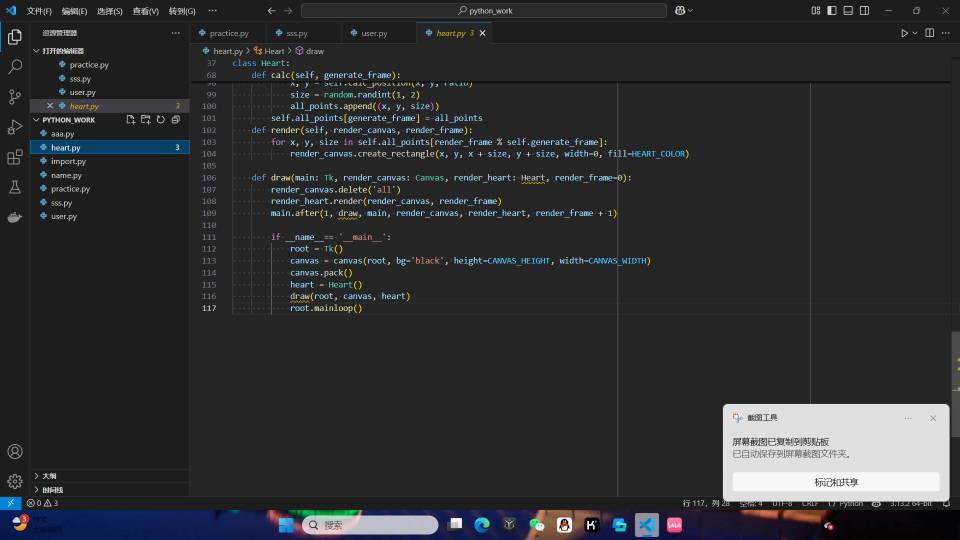Go forward with navigation arrow

click(x=288, y=10)
